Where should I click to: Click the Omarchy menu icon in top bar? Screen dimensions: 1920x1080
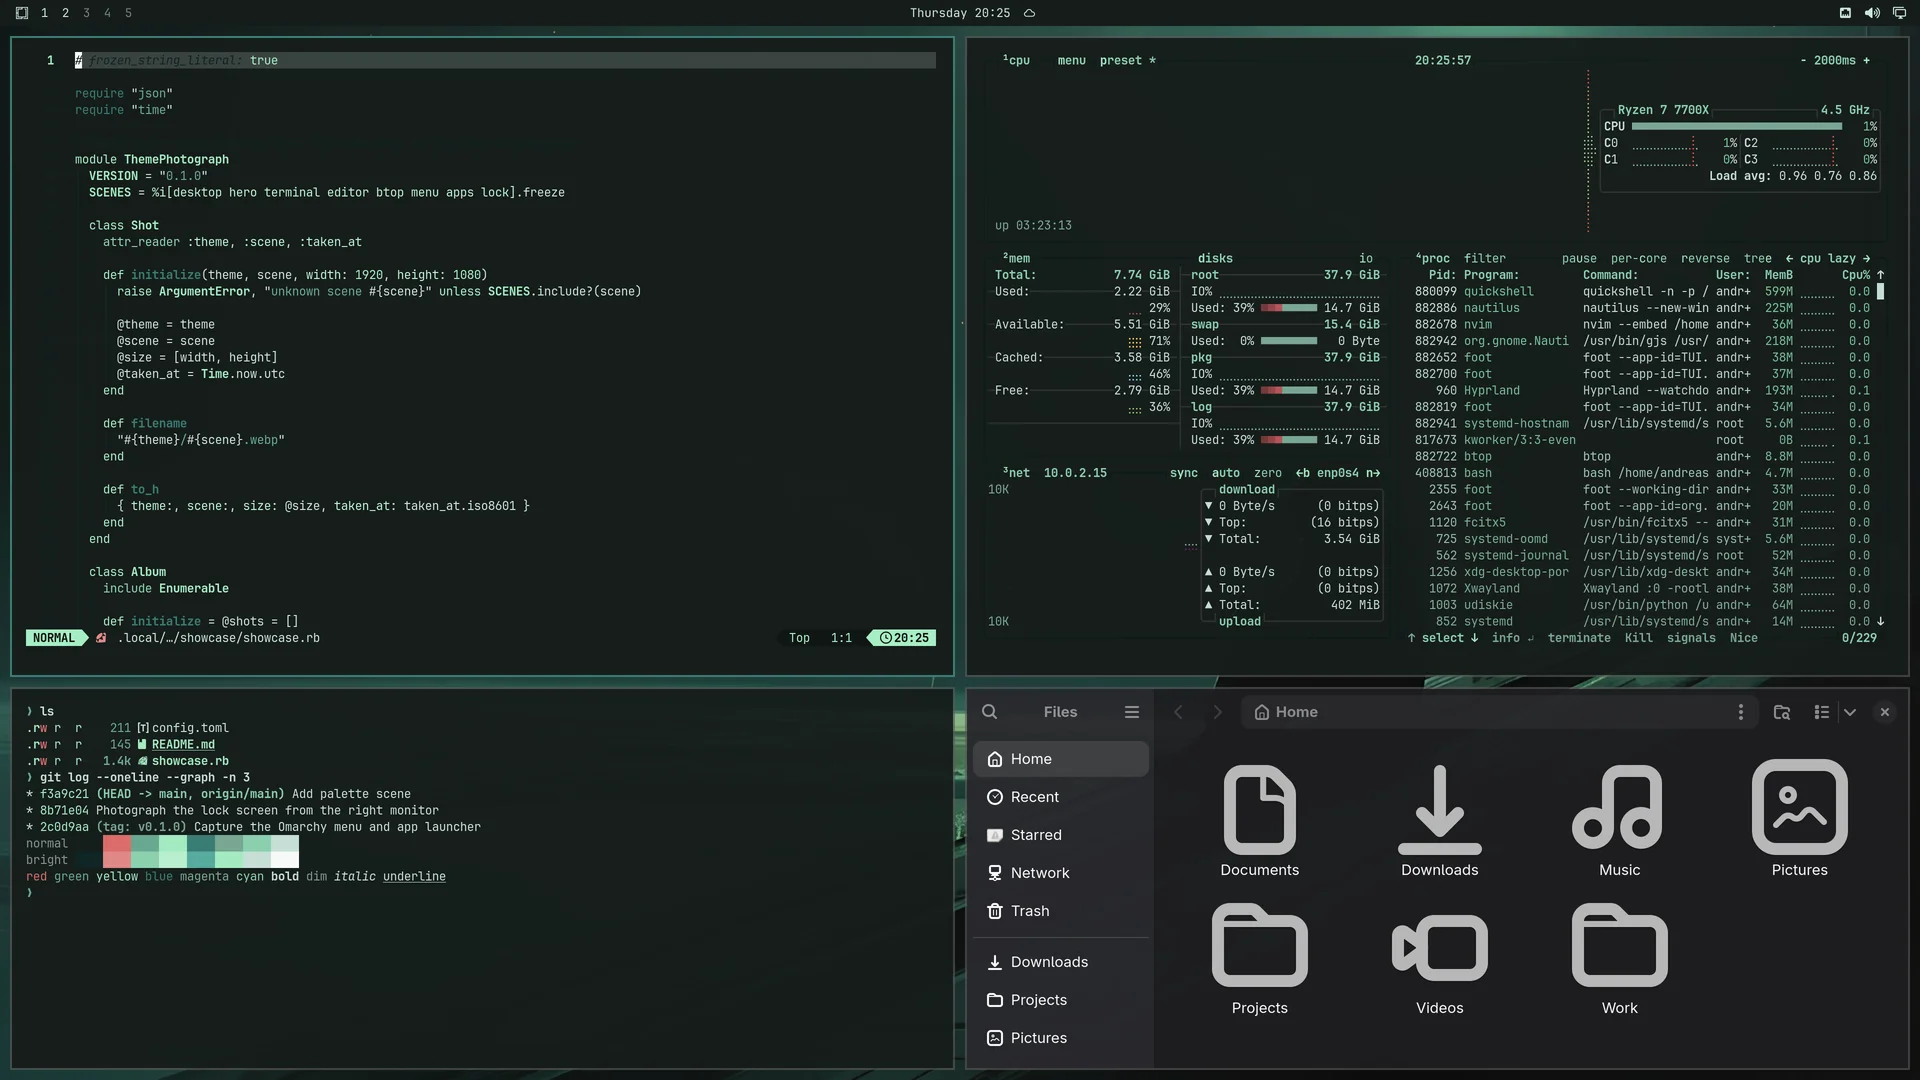(21, 13)
